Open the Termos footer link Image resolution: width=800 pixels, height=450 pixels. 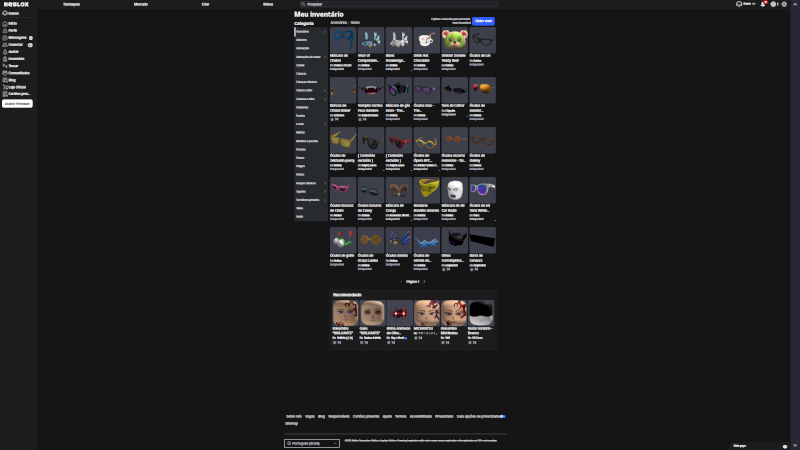tap(401, 416)
